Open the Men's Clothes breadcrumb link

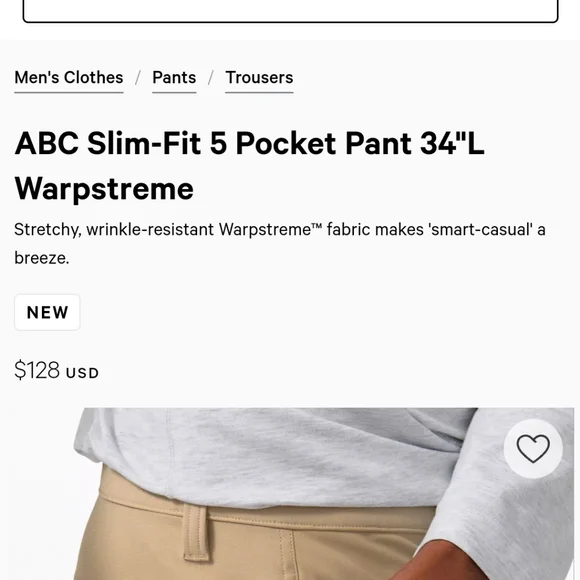click(69, 78)
